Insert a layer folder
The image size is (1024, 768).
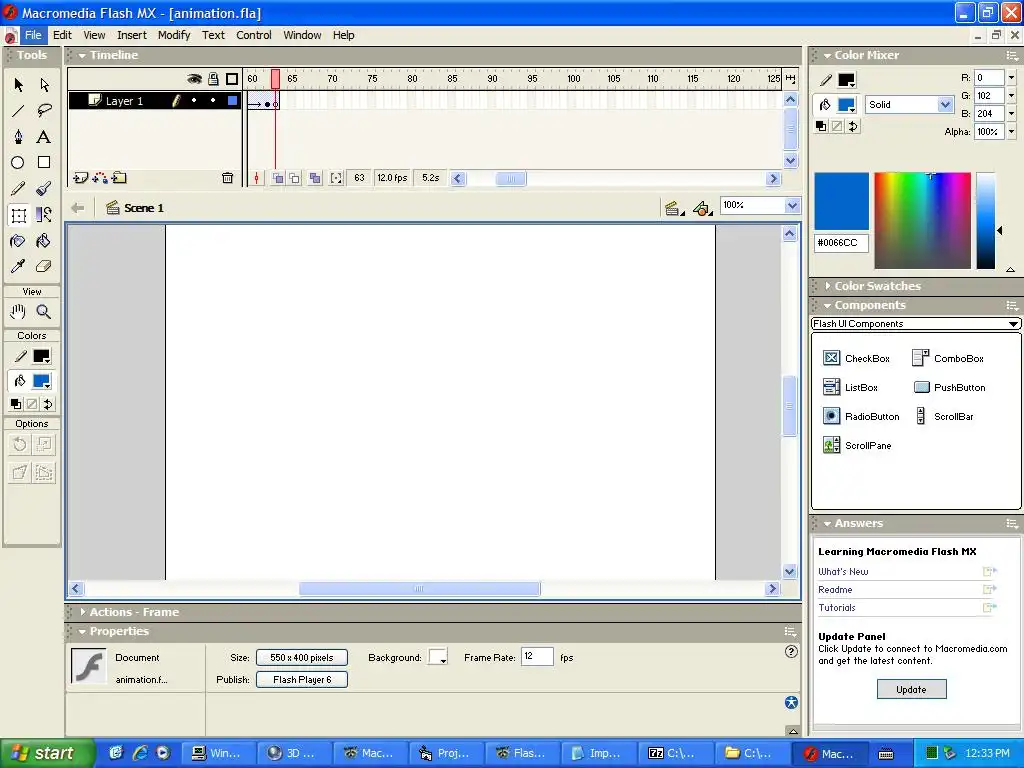pyautogui.click(x=120, y=178)
